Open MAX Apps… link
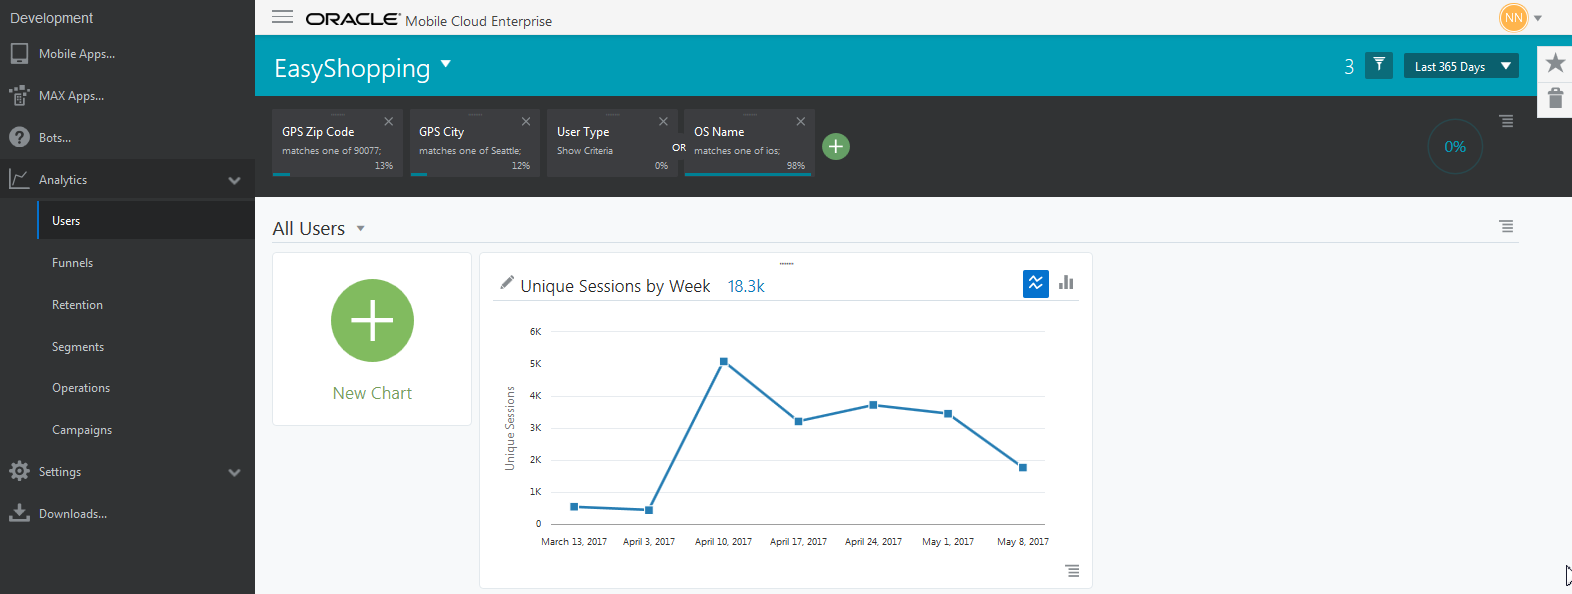Viewport: 1572px width, 594px height. tap(71, 96)
